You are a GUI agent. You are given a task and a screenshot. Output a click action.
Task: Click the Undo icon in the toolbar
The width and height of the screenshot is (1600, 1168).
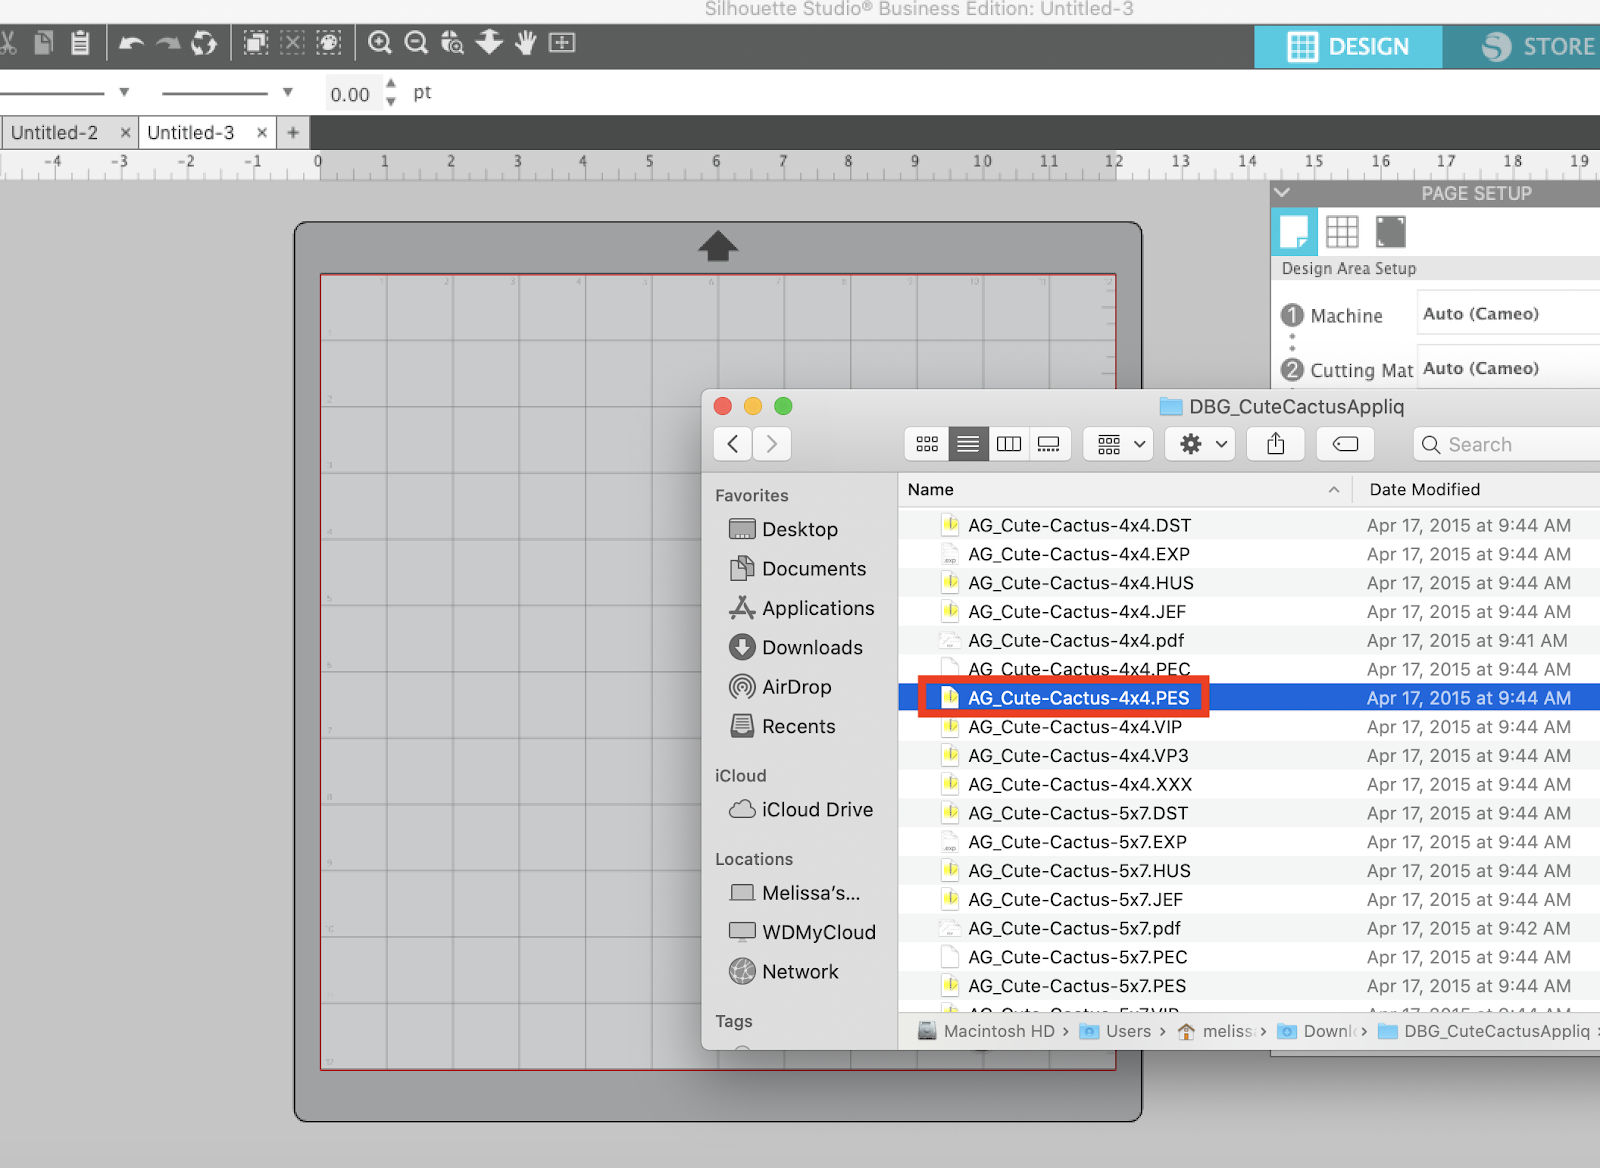[130, 43]
